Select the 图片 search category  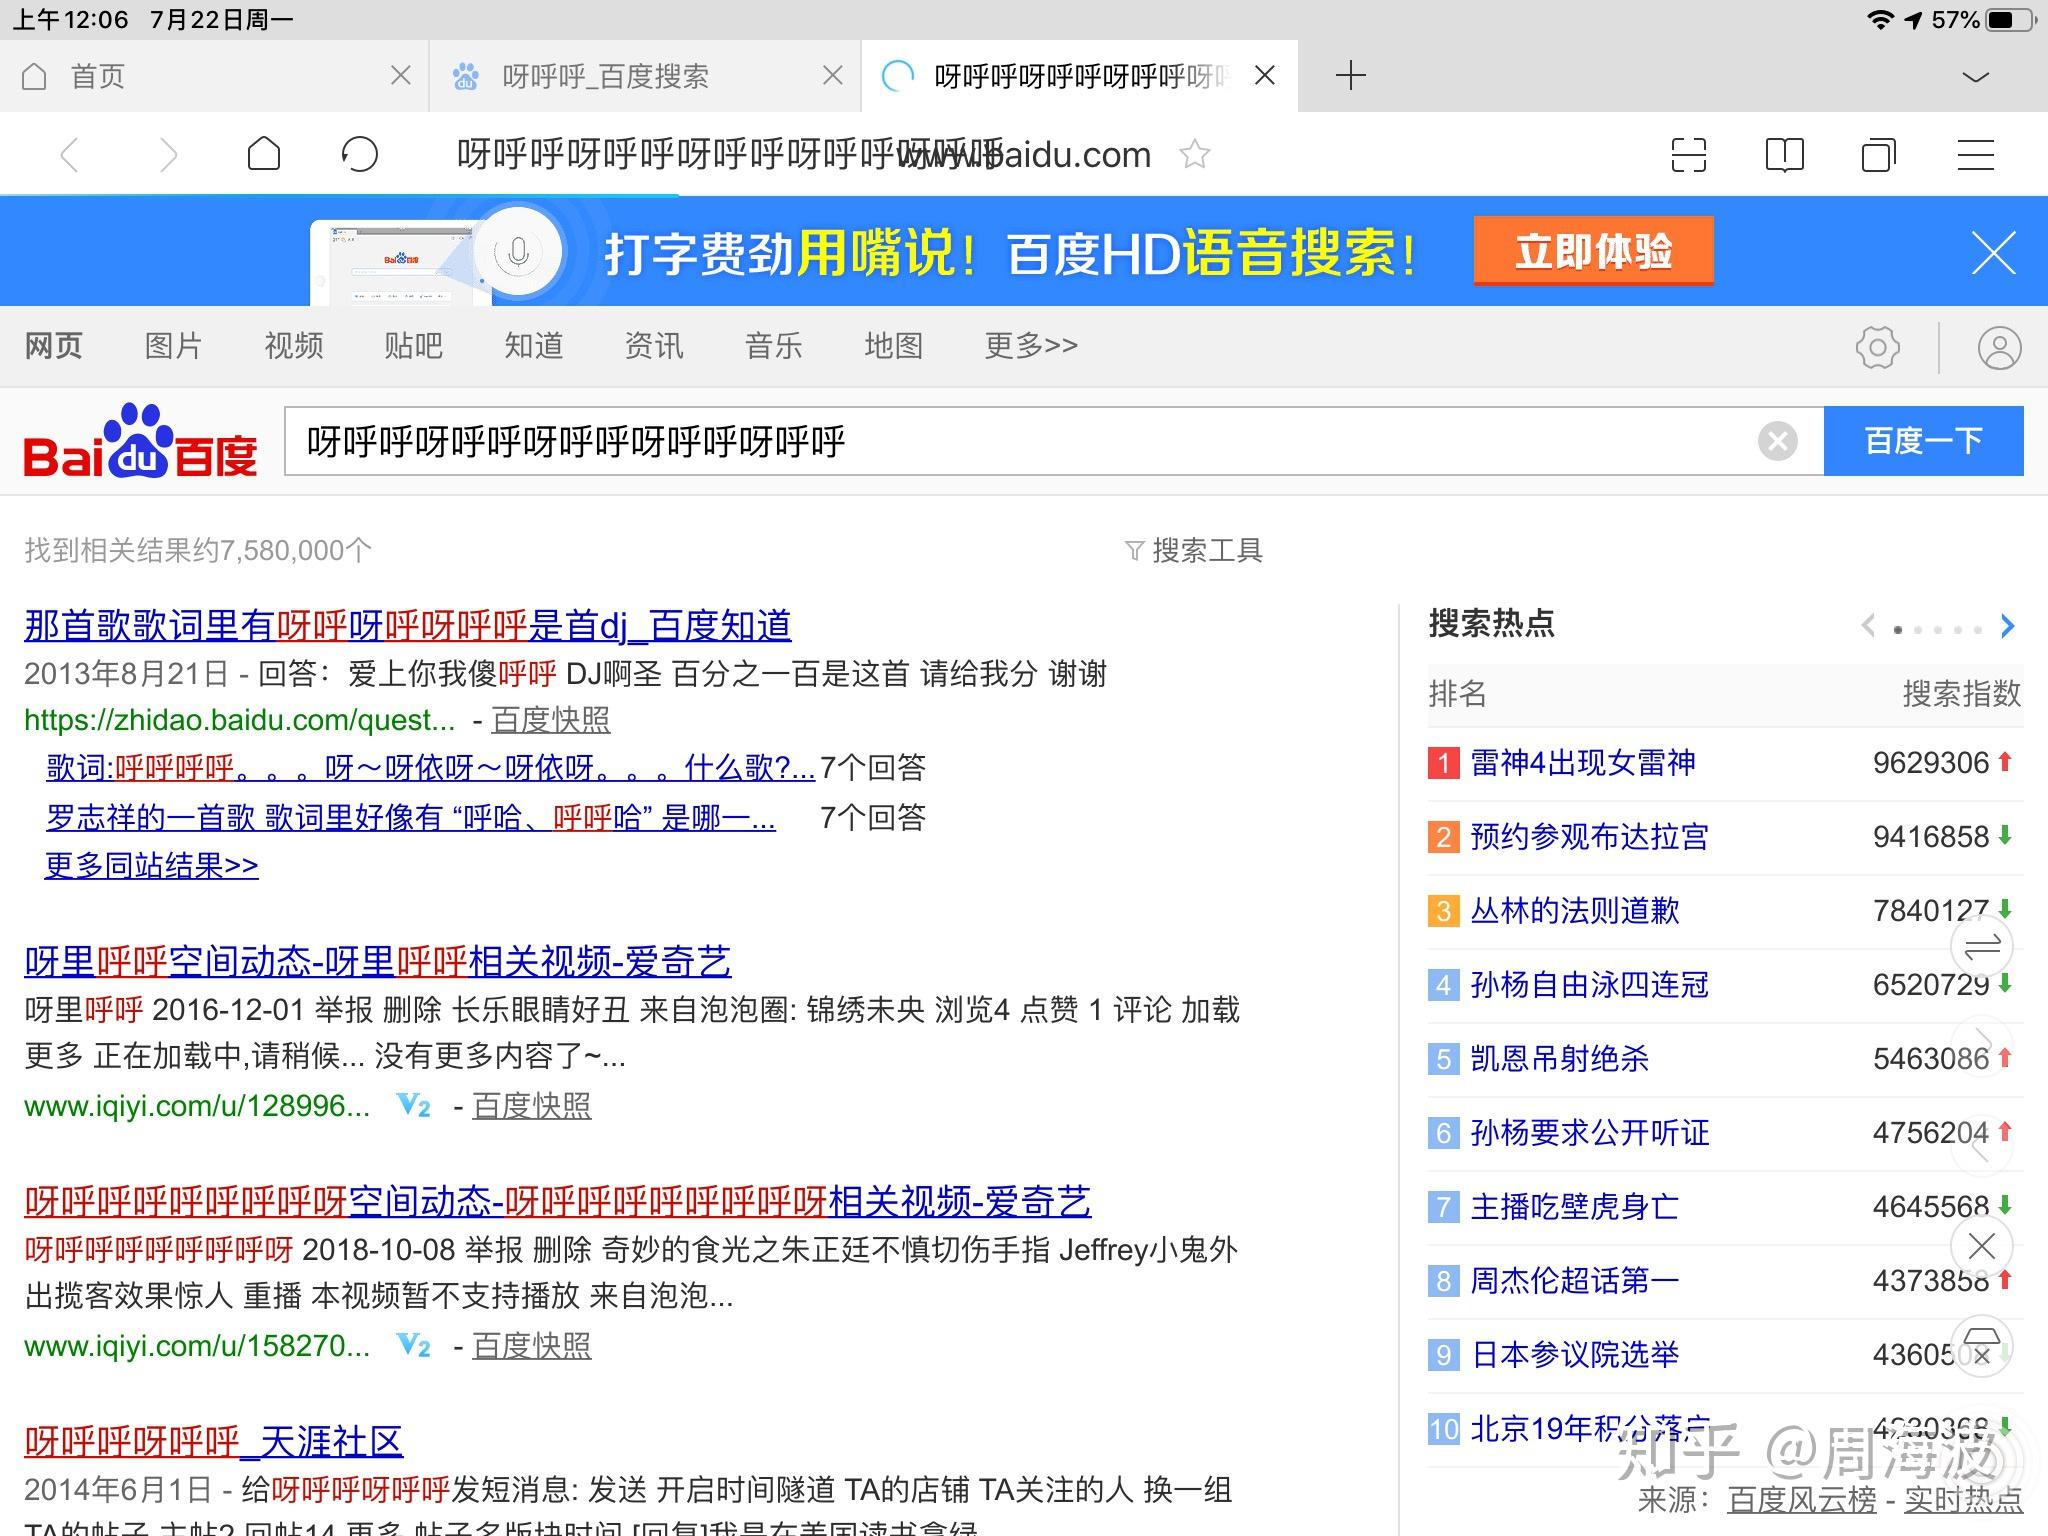click(x=174, y=346)
